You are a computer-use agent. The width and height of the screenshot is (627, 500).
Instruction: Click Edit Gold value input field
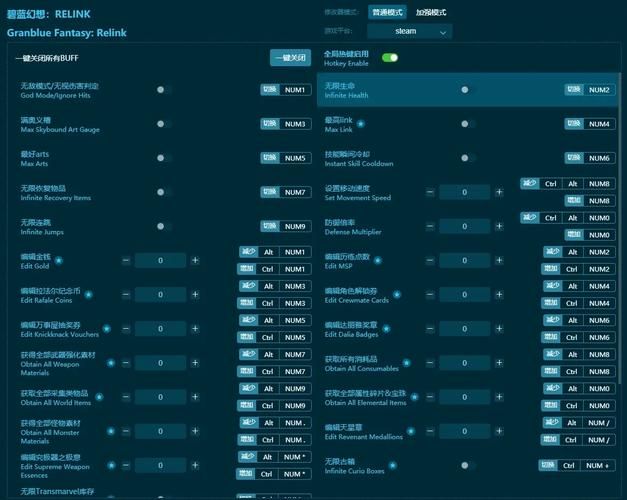[160, 260]
